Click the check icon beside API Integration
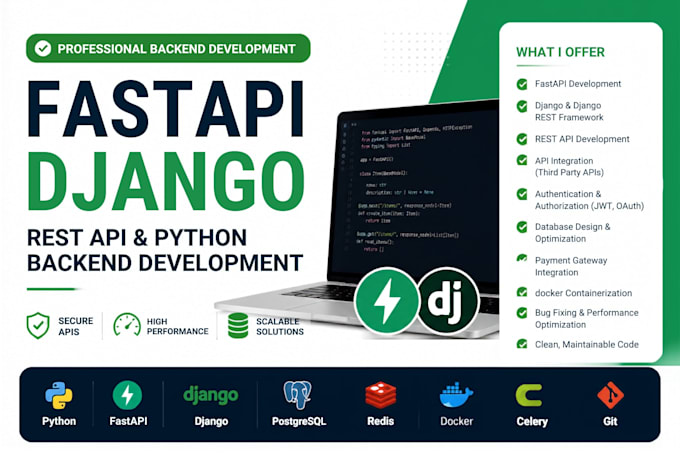This screenshot has width=680, height=453. tap(522, 160)
